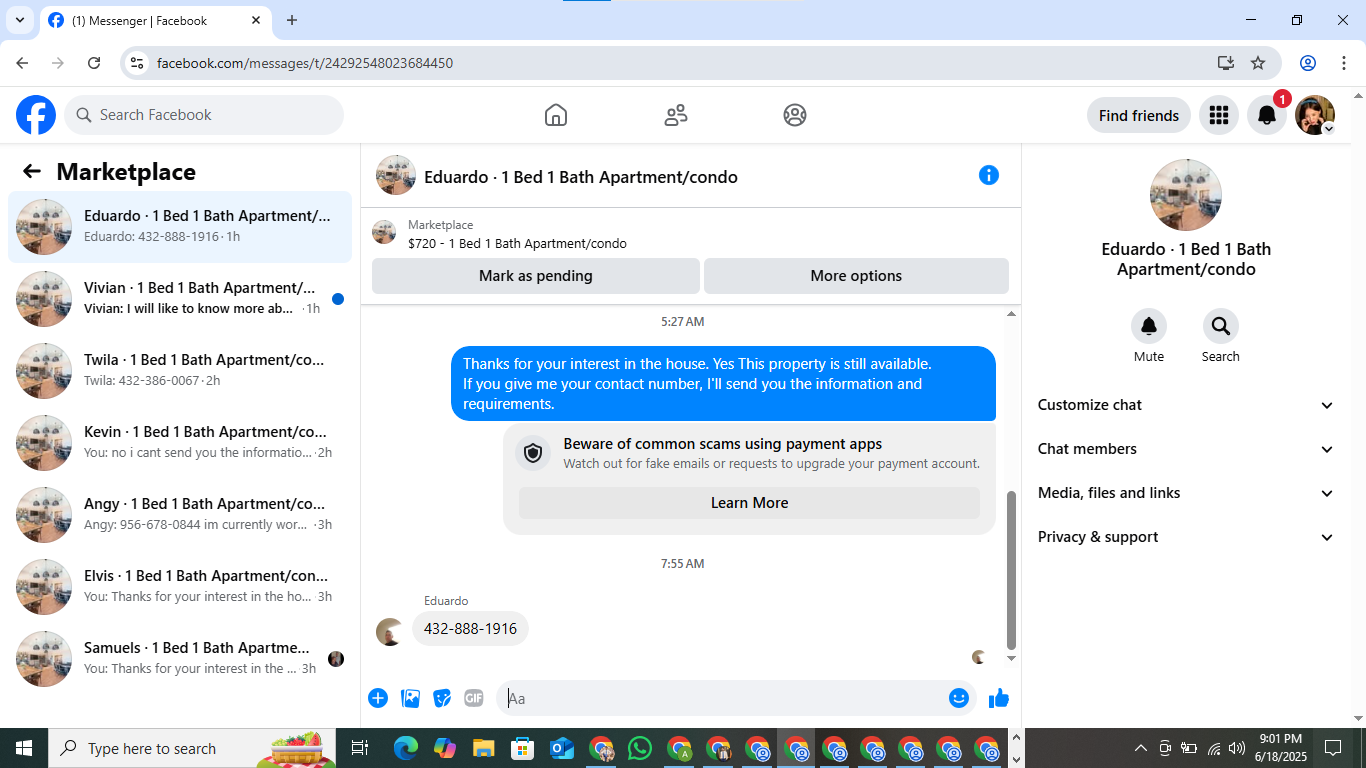The width and height of the screenshot is (1366, 768).
Task: Show hidden system tray icons
Action: click(x=1141, y=748)
